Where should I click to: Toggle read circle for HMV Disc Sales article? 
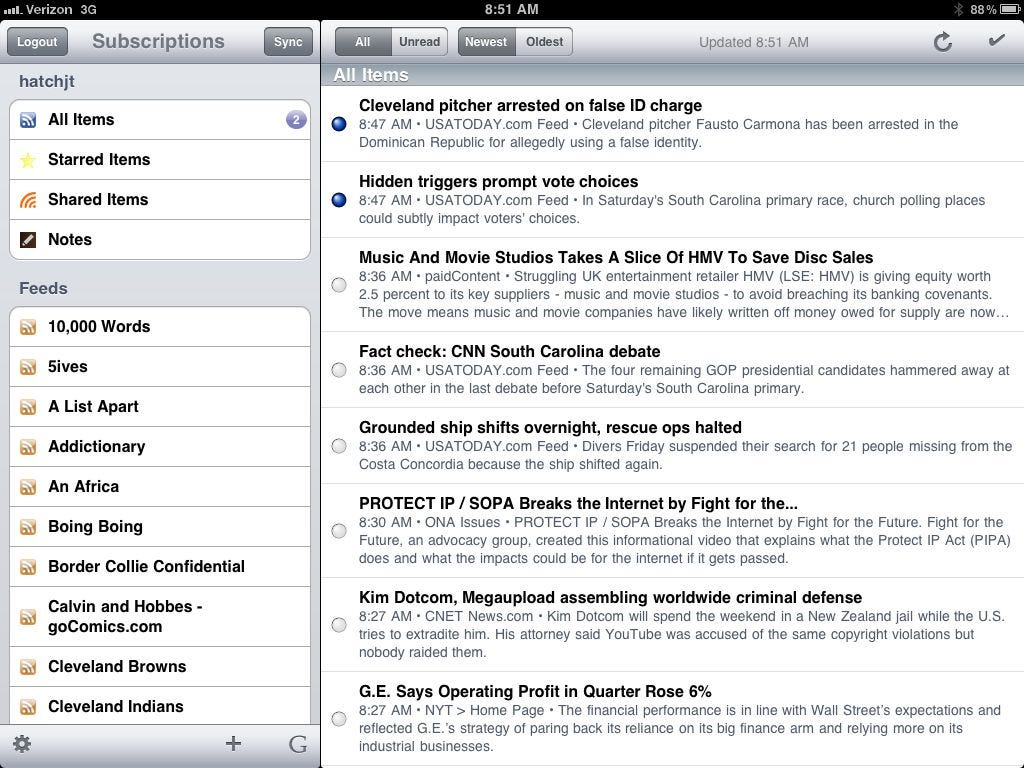pos(339,285)
